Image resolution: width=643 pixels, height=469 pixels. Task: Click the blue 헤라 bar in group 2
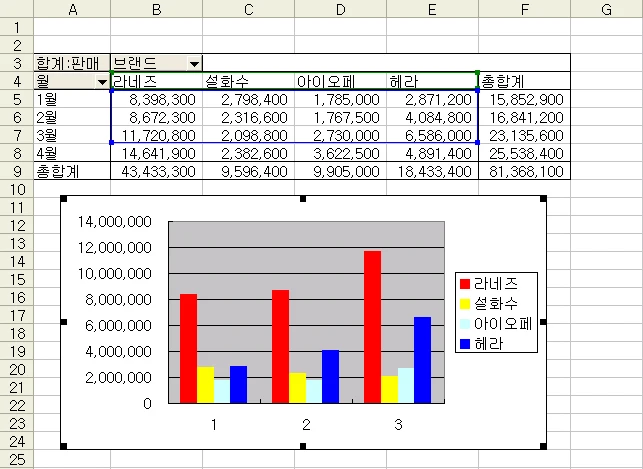[331, 376]
